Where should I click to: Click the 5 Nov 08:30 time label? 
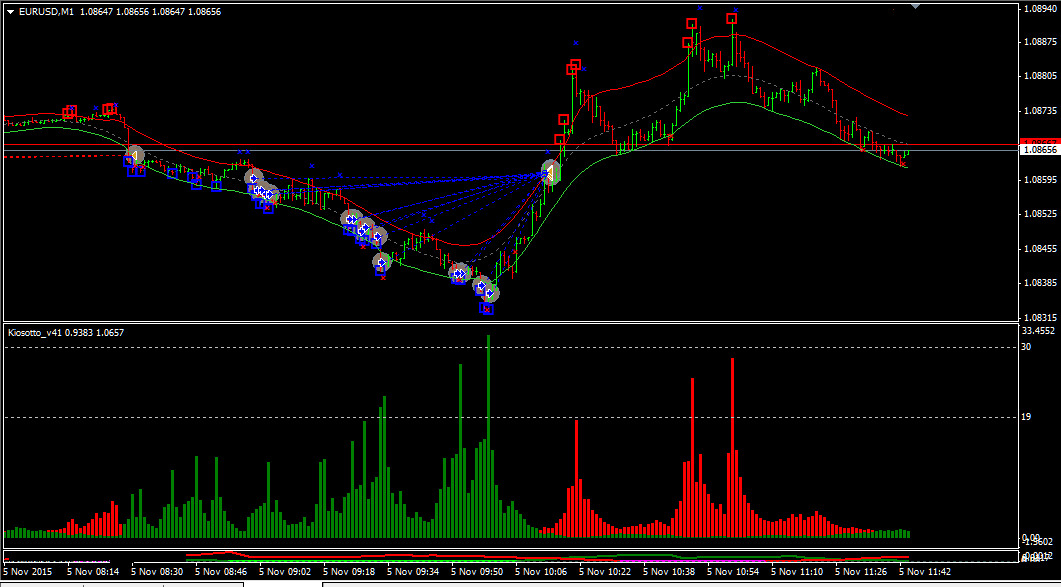(x=156, y=571)
